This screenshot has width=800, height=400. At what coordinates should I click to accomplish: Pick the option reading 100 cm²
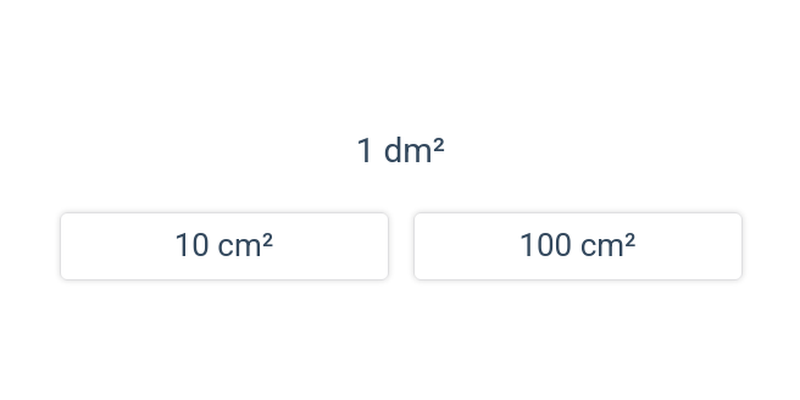click(x=578, y=246)
